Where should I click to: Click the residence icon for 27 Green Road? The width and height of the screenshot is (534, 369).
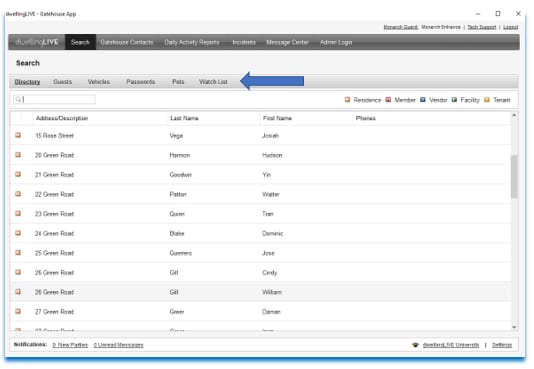[18, 311]
